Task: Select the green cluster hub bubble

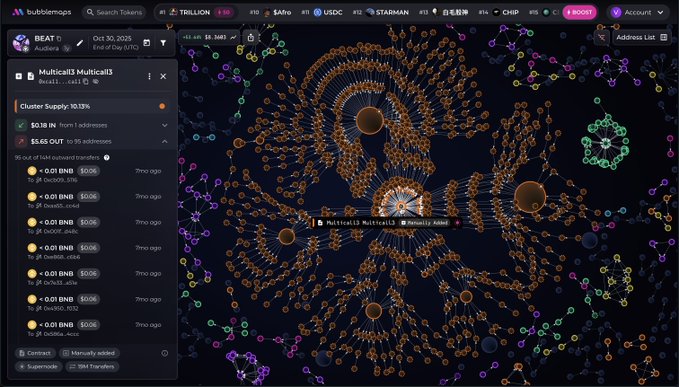Action: tap(606, 143)
